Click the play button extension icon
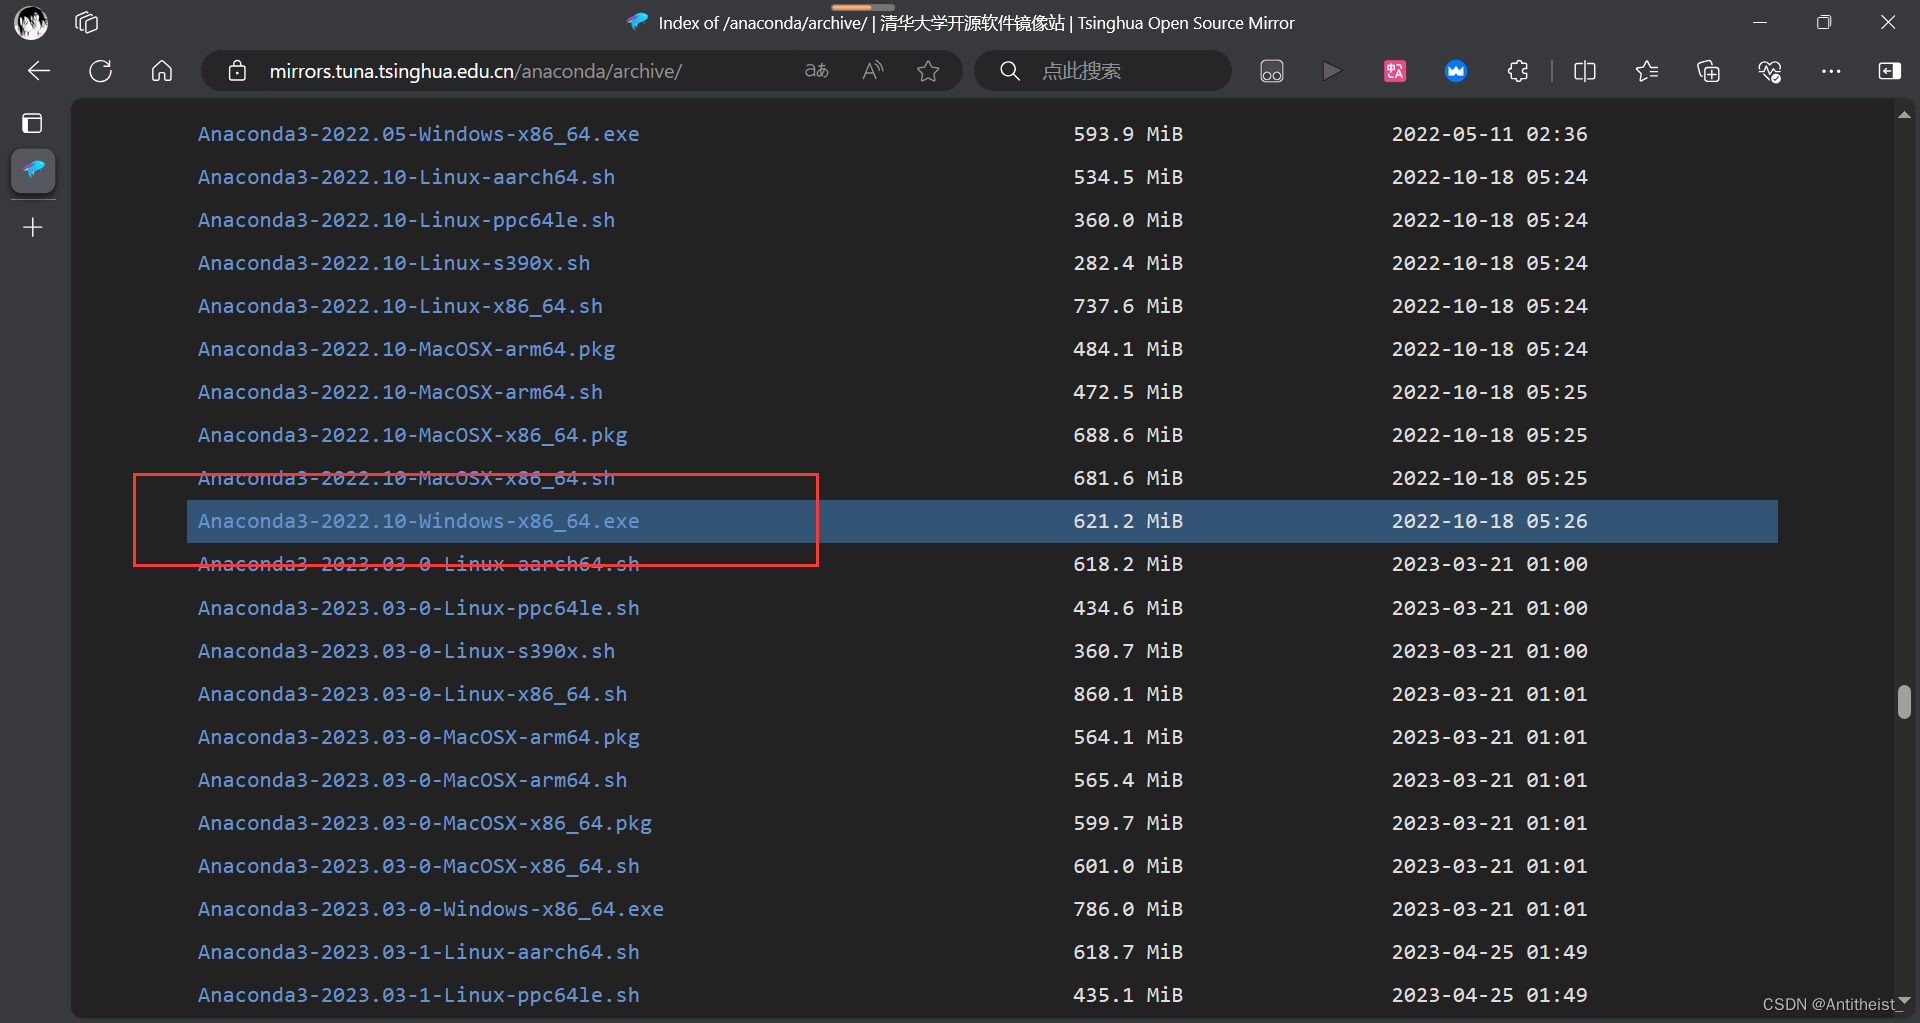This screenshot has height=1023, width=1920. (x=1332, y=71)
